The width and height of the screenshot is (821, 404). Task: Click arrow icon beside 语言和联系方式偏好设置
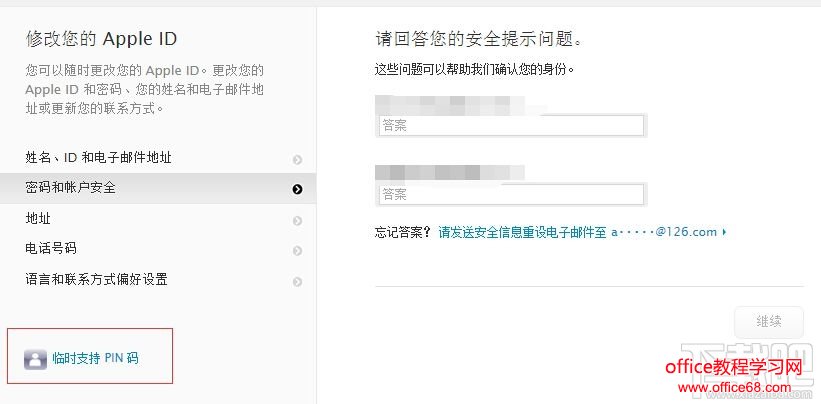tap(297, 281)
